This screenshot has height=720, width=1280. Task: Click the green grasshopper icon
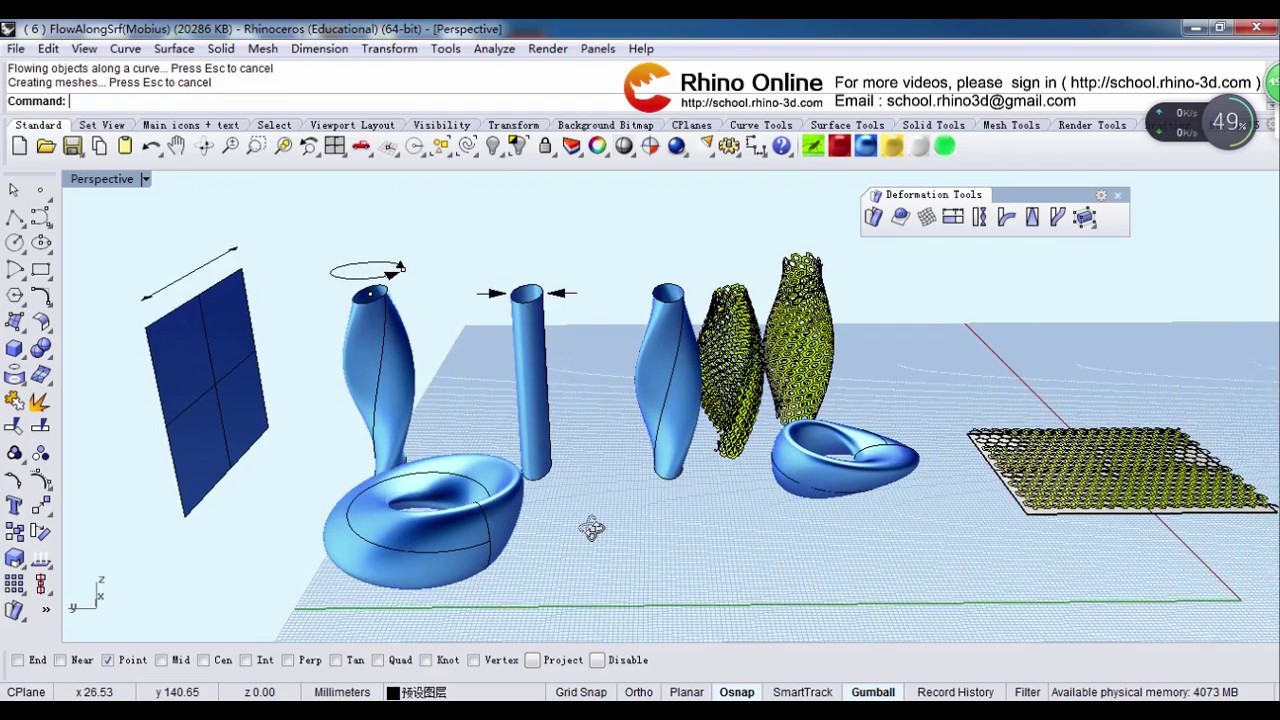813,147
